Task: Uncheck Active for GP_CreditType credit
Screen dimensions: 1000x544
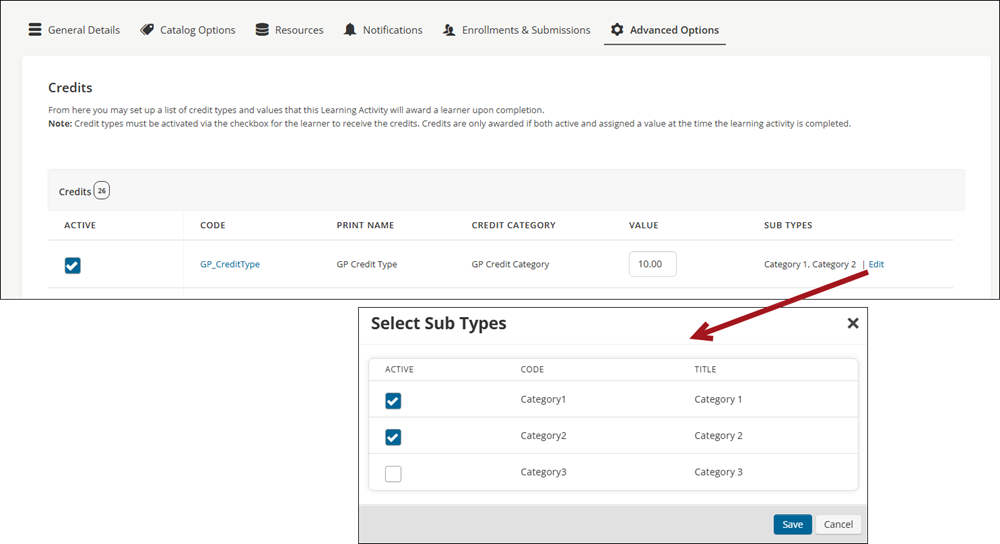Action: coord(73,265)
